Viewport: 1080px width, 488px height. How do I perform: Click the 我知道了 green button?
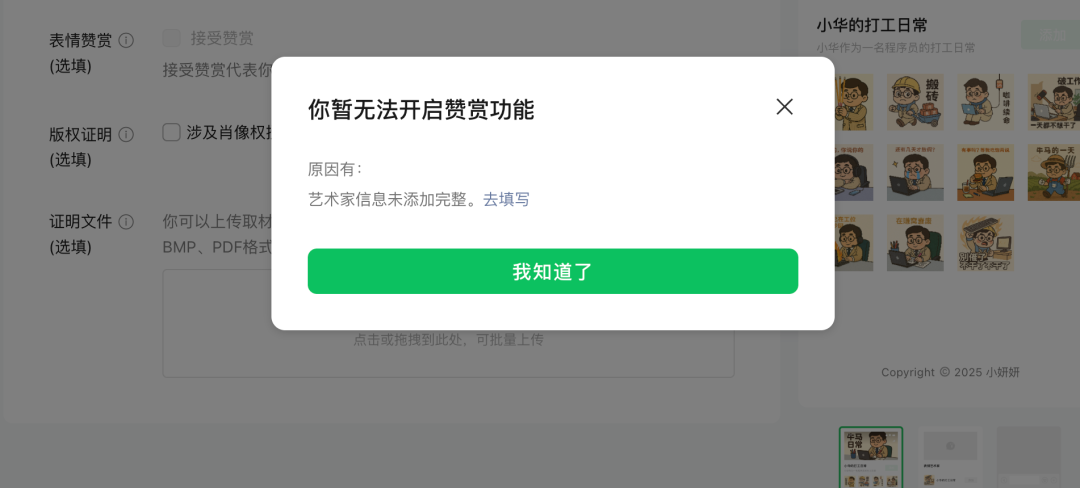pos(552,271)
